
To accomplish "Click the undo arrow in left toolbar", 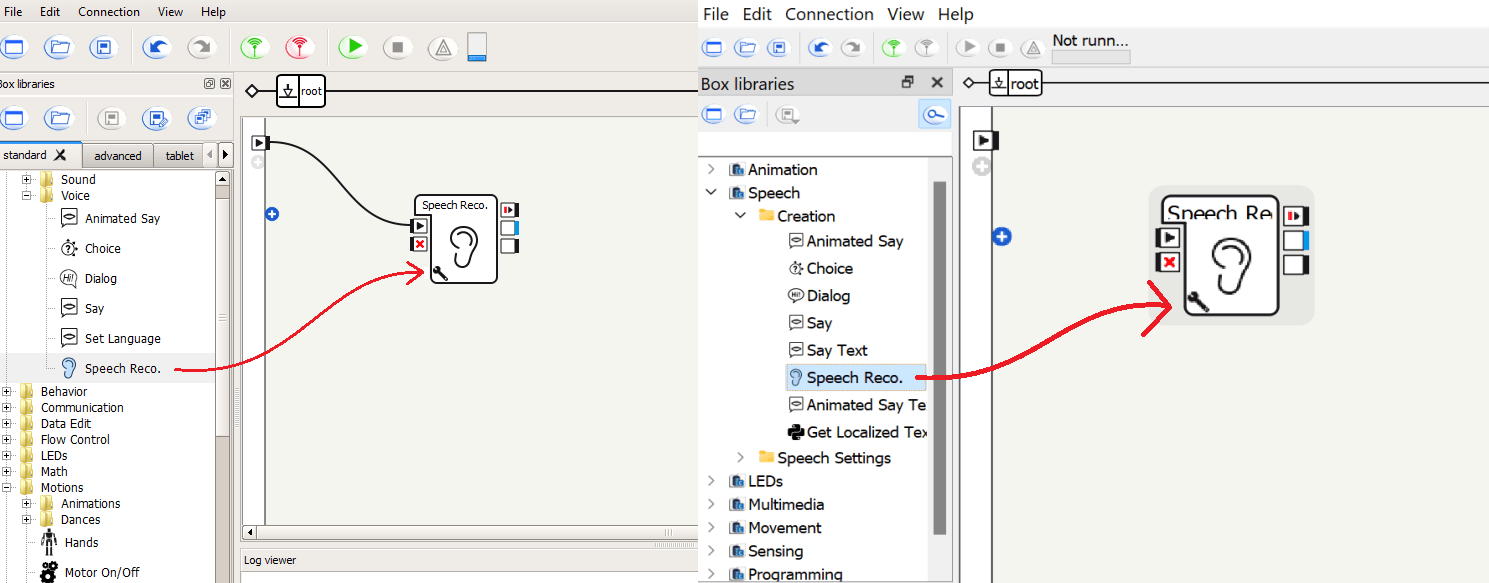I will pos(156,47).
